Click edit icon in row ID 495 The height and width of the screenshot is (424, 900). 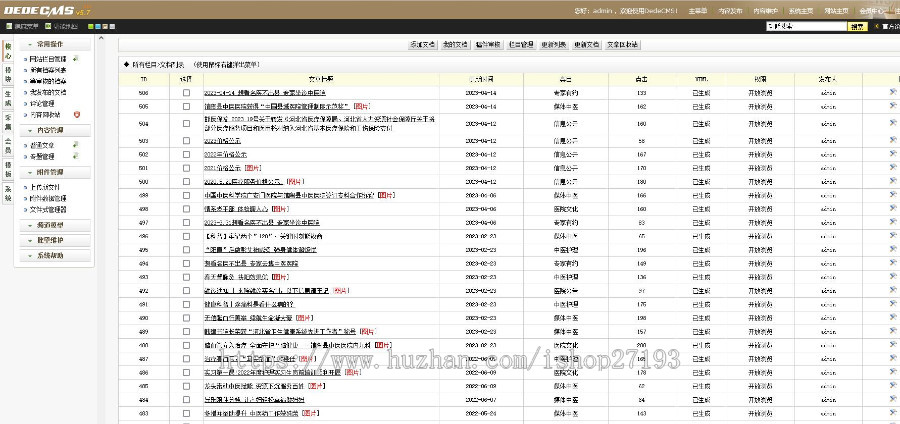(893, 250)
